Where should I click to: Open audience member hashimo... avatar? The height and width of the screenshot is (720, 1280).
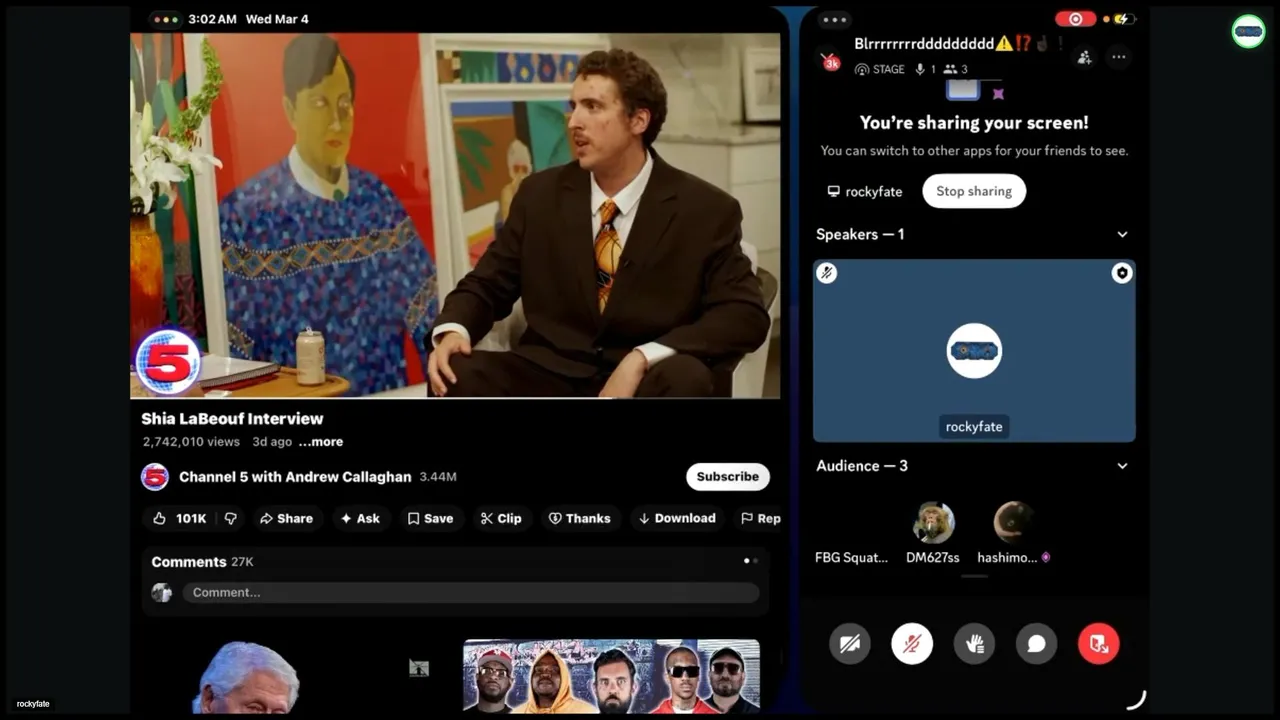pos(1013,523)
